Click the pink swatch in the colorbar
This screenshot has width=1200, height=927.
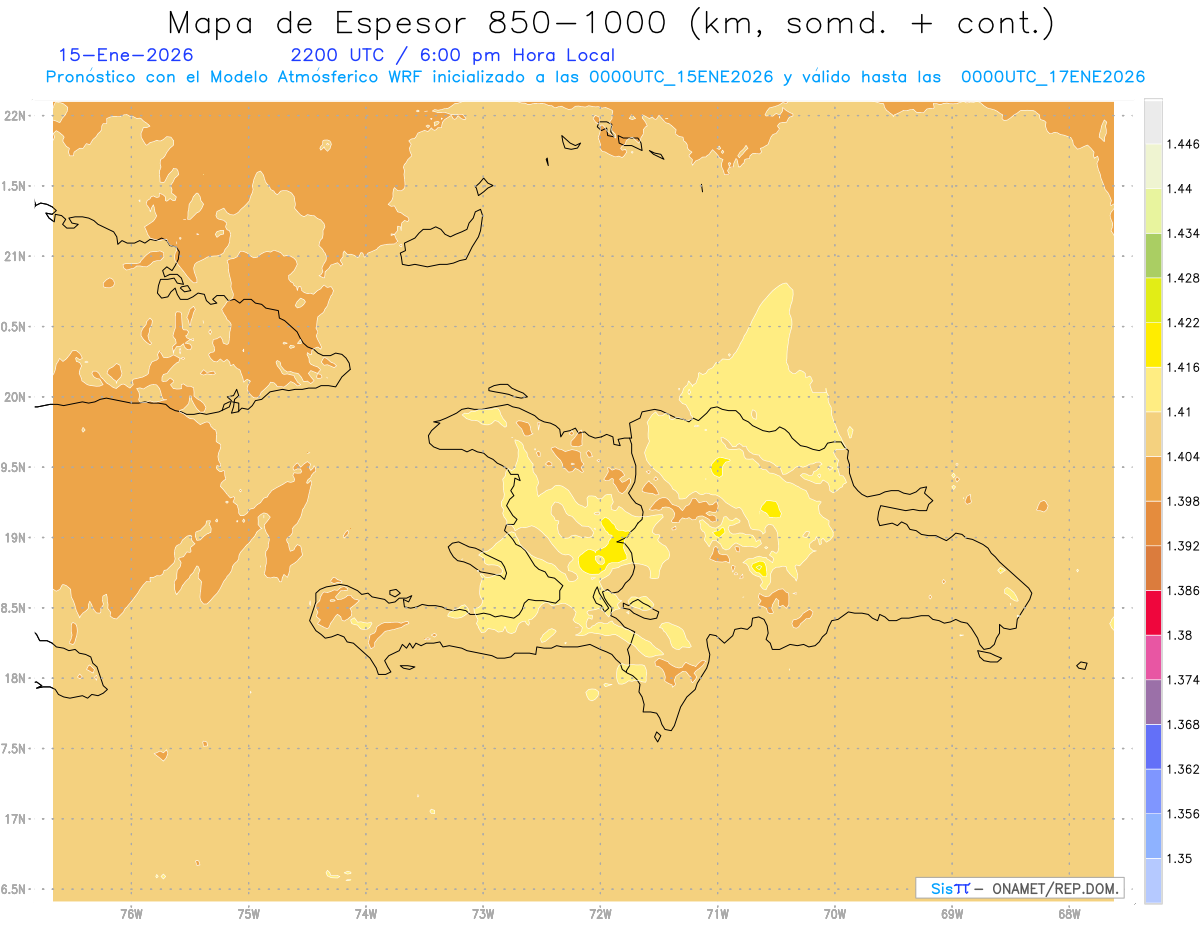coord(1153,657)
